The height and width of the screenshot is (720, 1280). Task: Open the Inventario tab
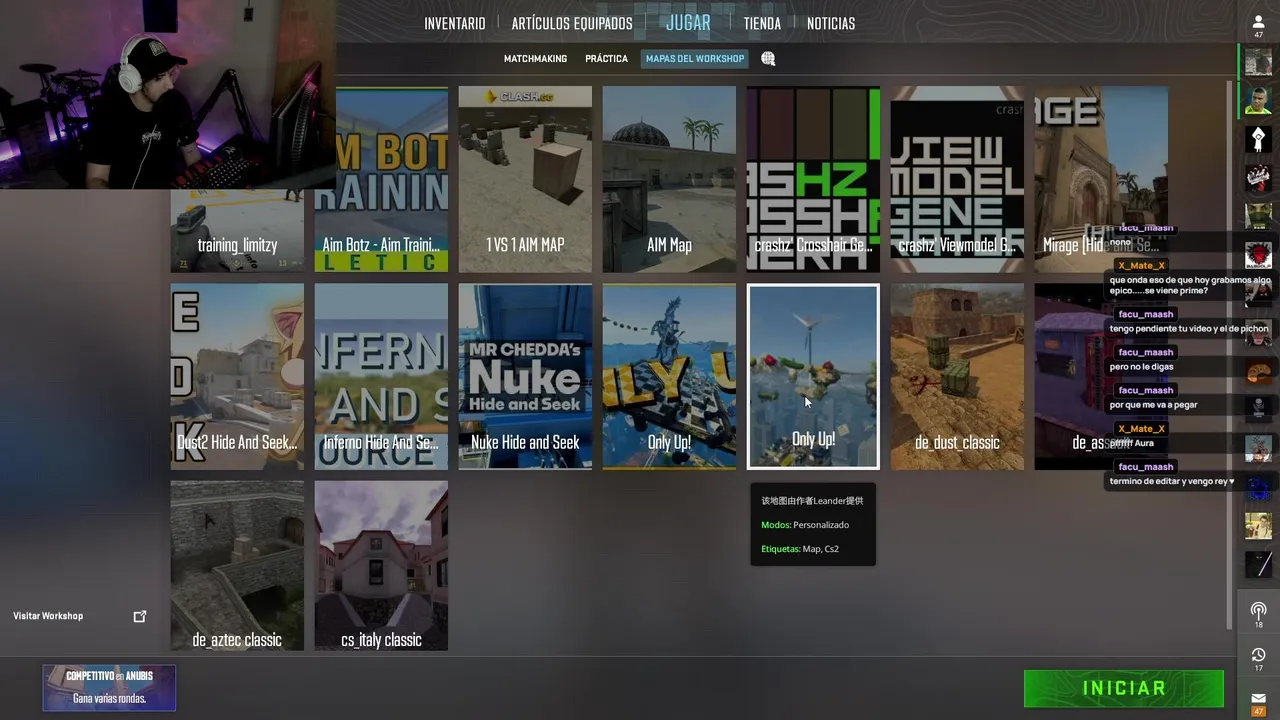455,24
